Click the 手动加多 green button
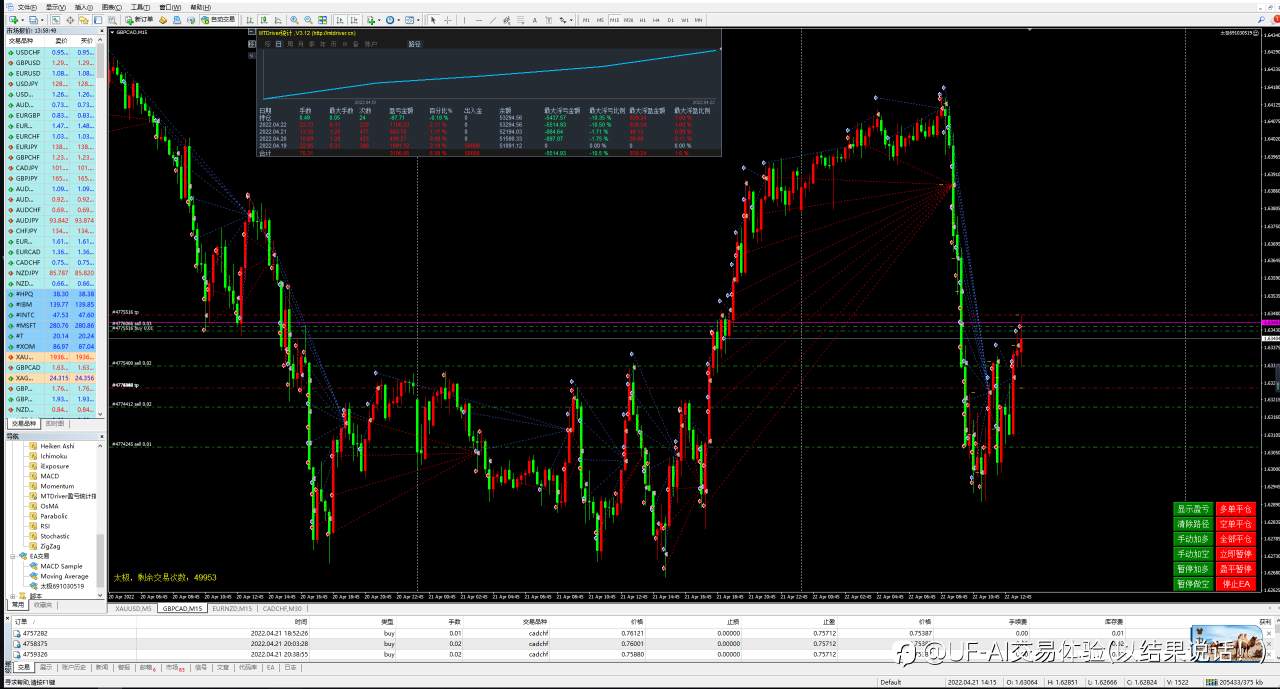This screenshot has height=689, width=1280. pyautogui.click(x=1193, y=539)
